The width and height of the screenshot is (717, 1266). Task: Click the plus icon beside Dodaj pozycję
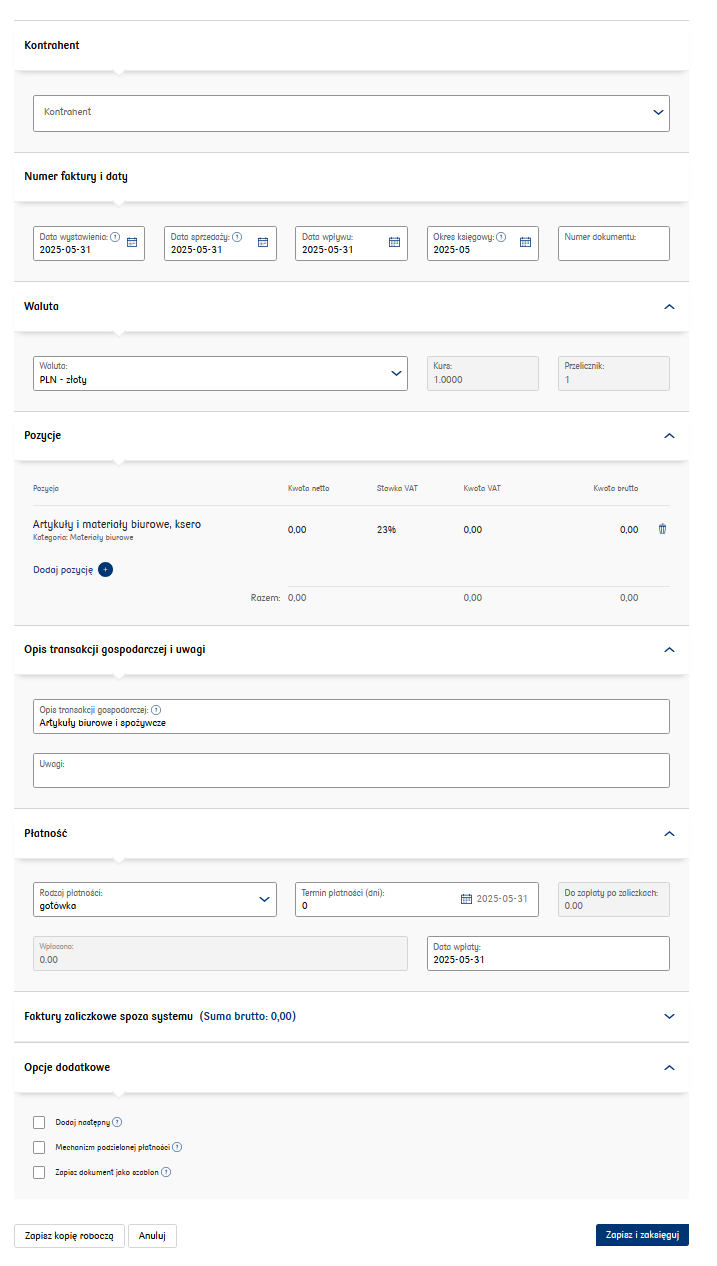[106, 569]
